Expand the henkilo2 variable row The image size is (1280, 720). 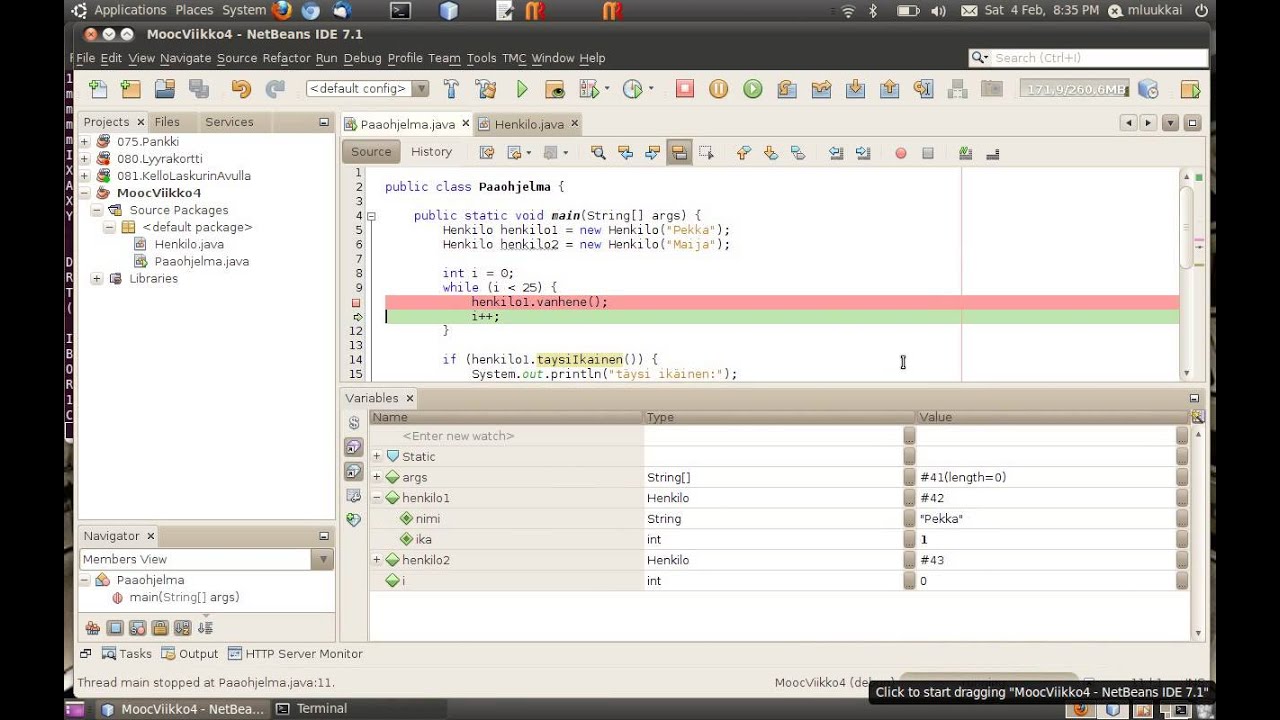coord(377,560)
